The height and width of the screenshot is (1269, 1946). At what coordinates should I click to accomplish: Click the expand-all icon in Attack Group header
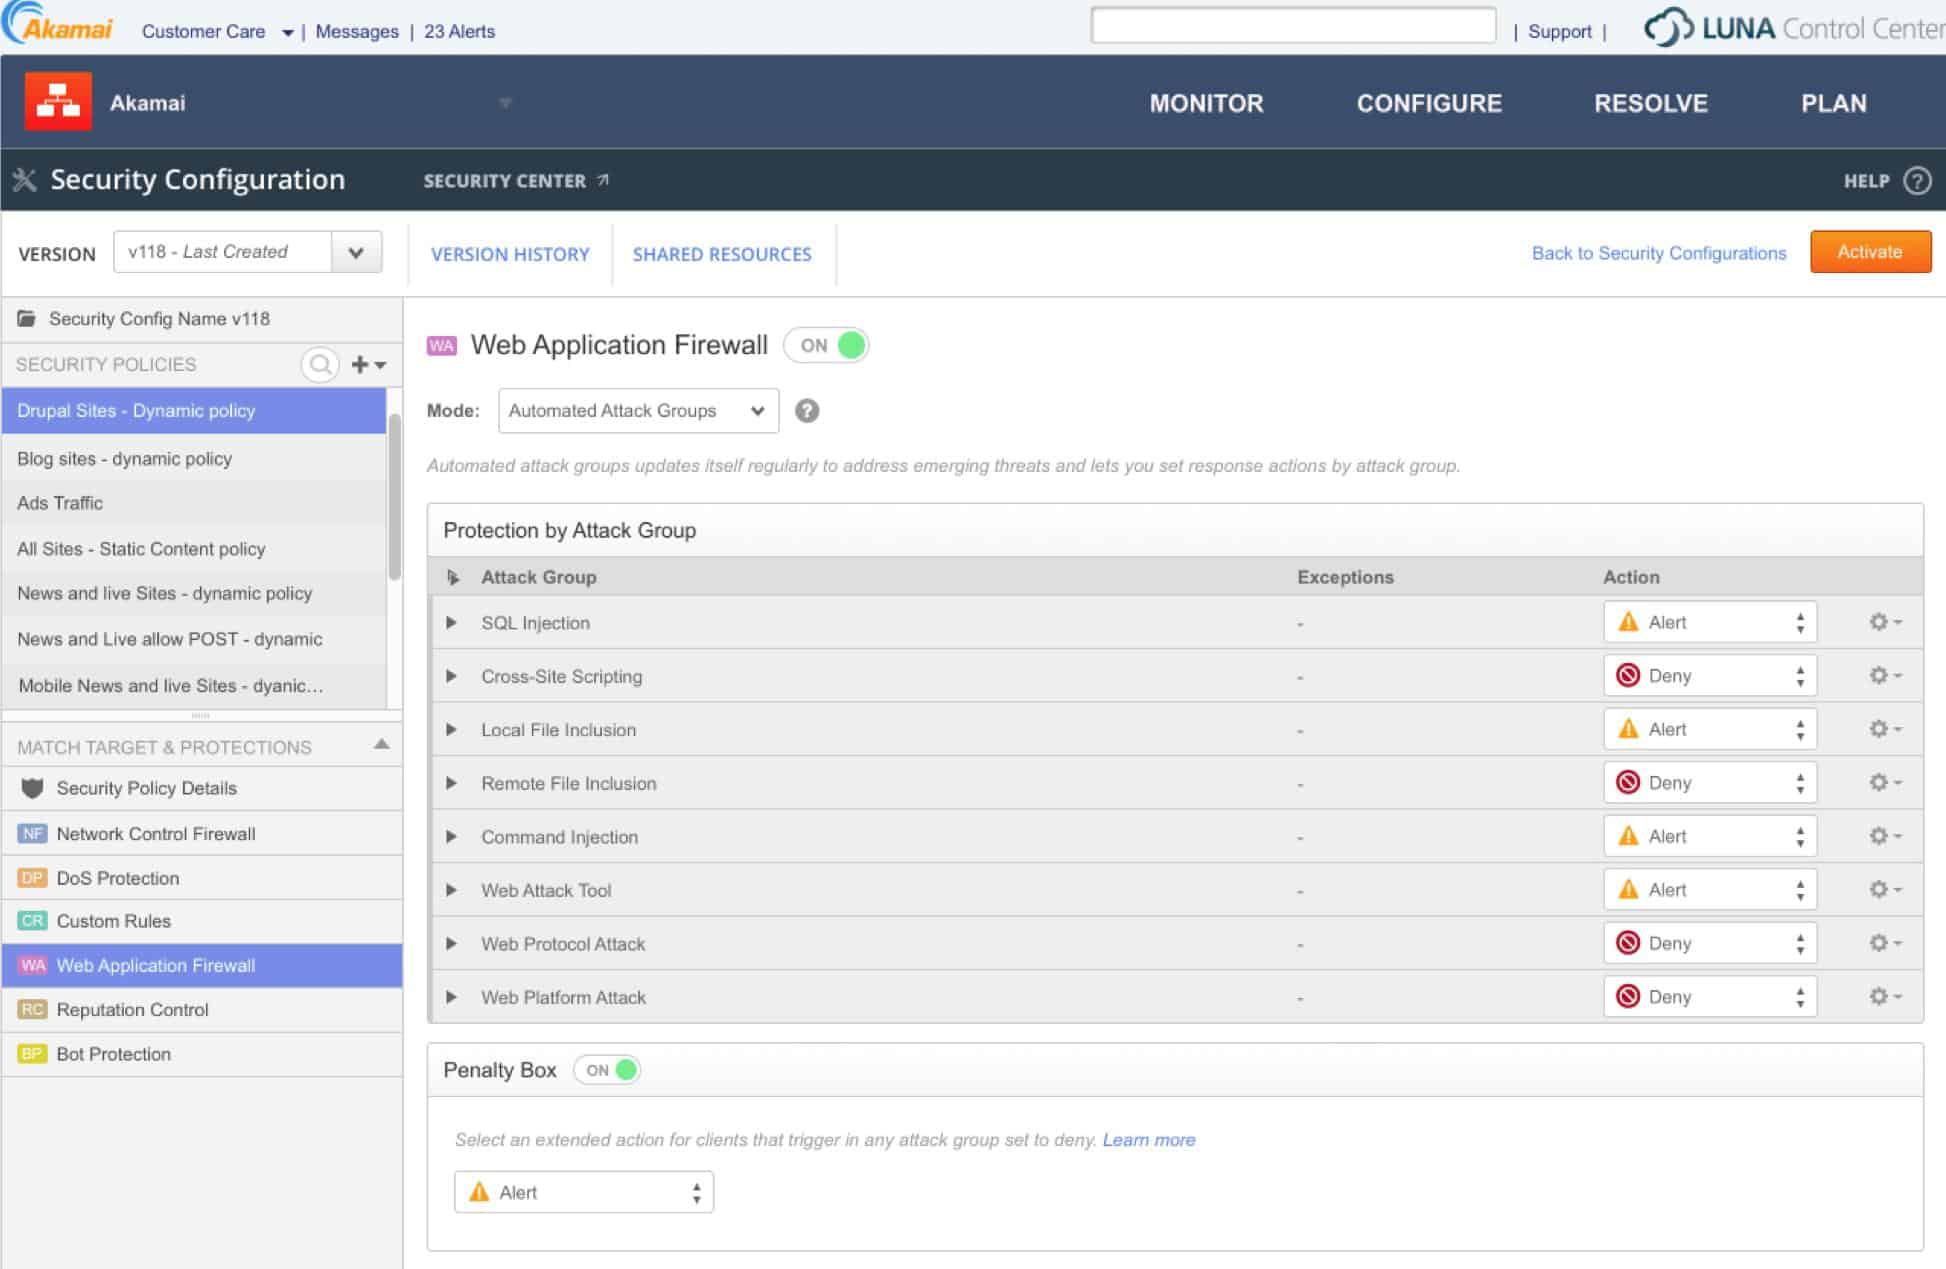pos(453,577)
